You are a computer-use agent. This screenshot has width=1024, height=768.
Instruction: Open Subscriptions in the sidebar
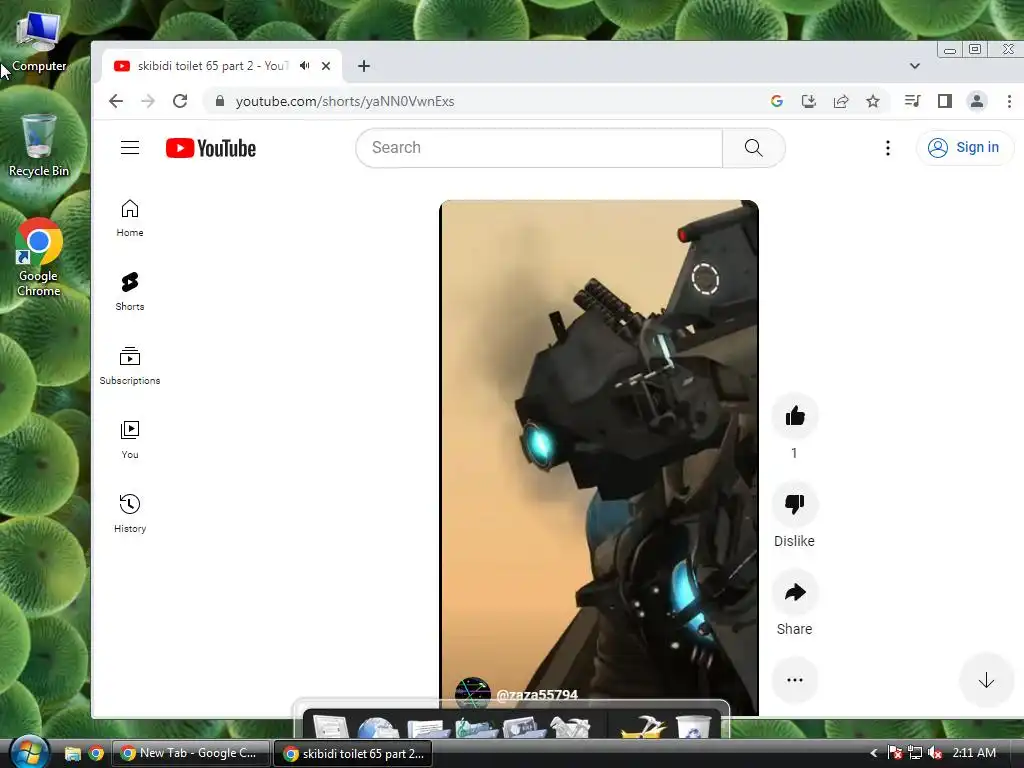[130, 366]
